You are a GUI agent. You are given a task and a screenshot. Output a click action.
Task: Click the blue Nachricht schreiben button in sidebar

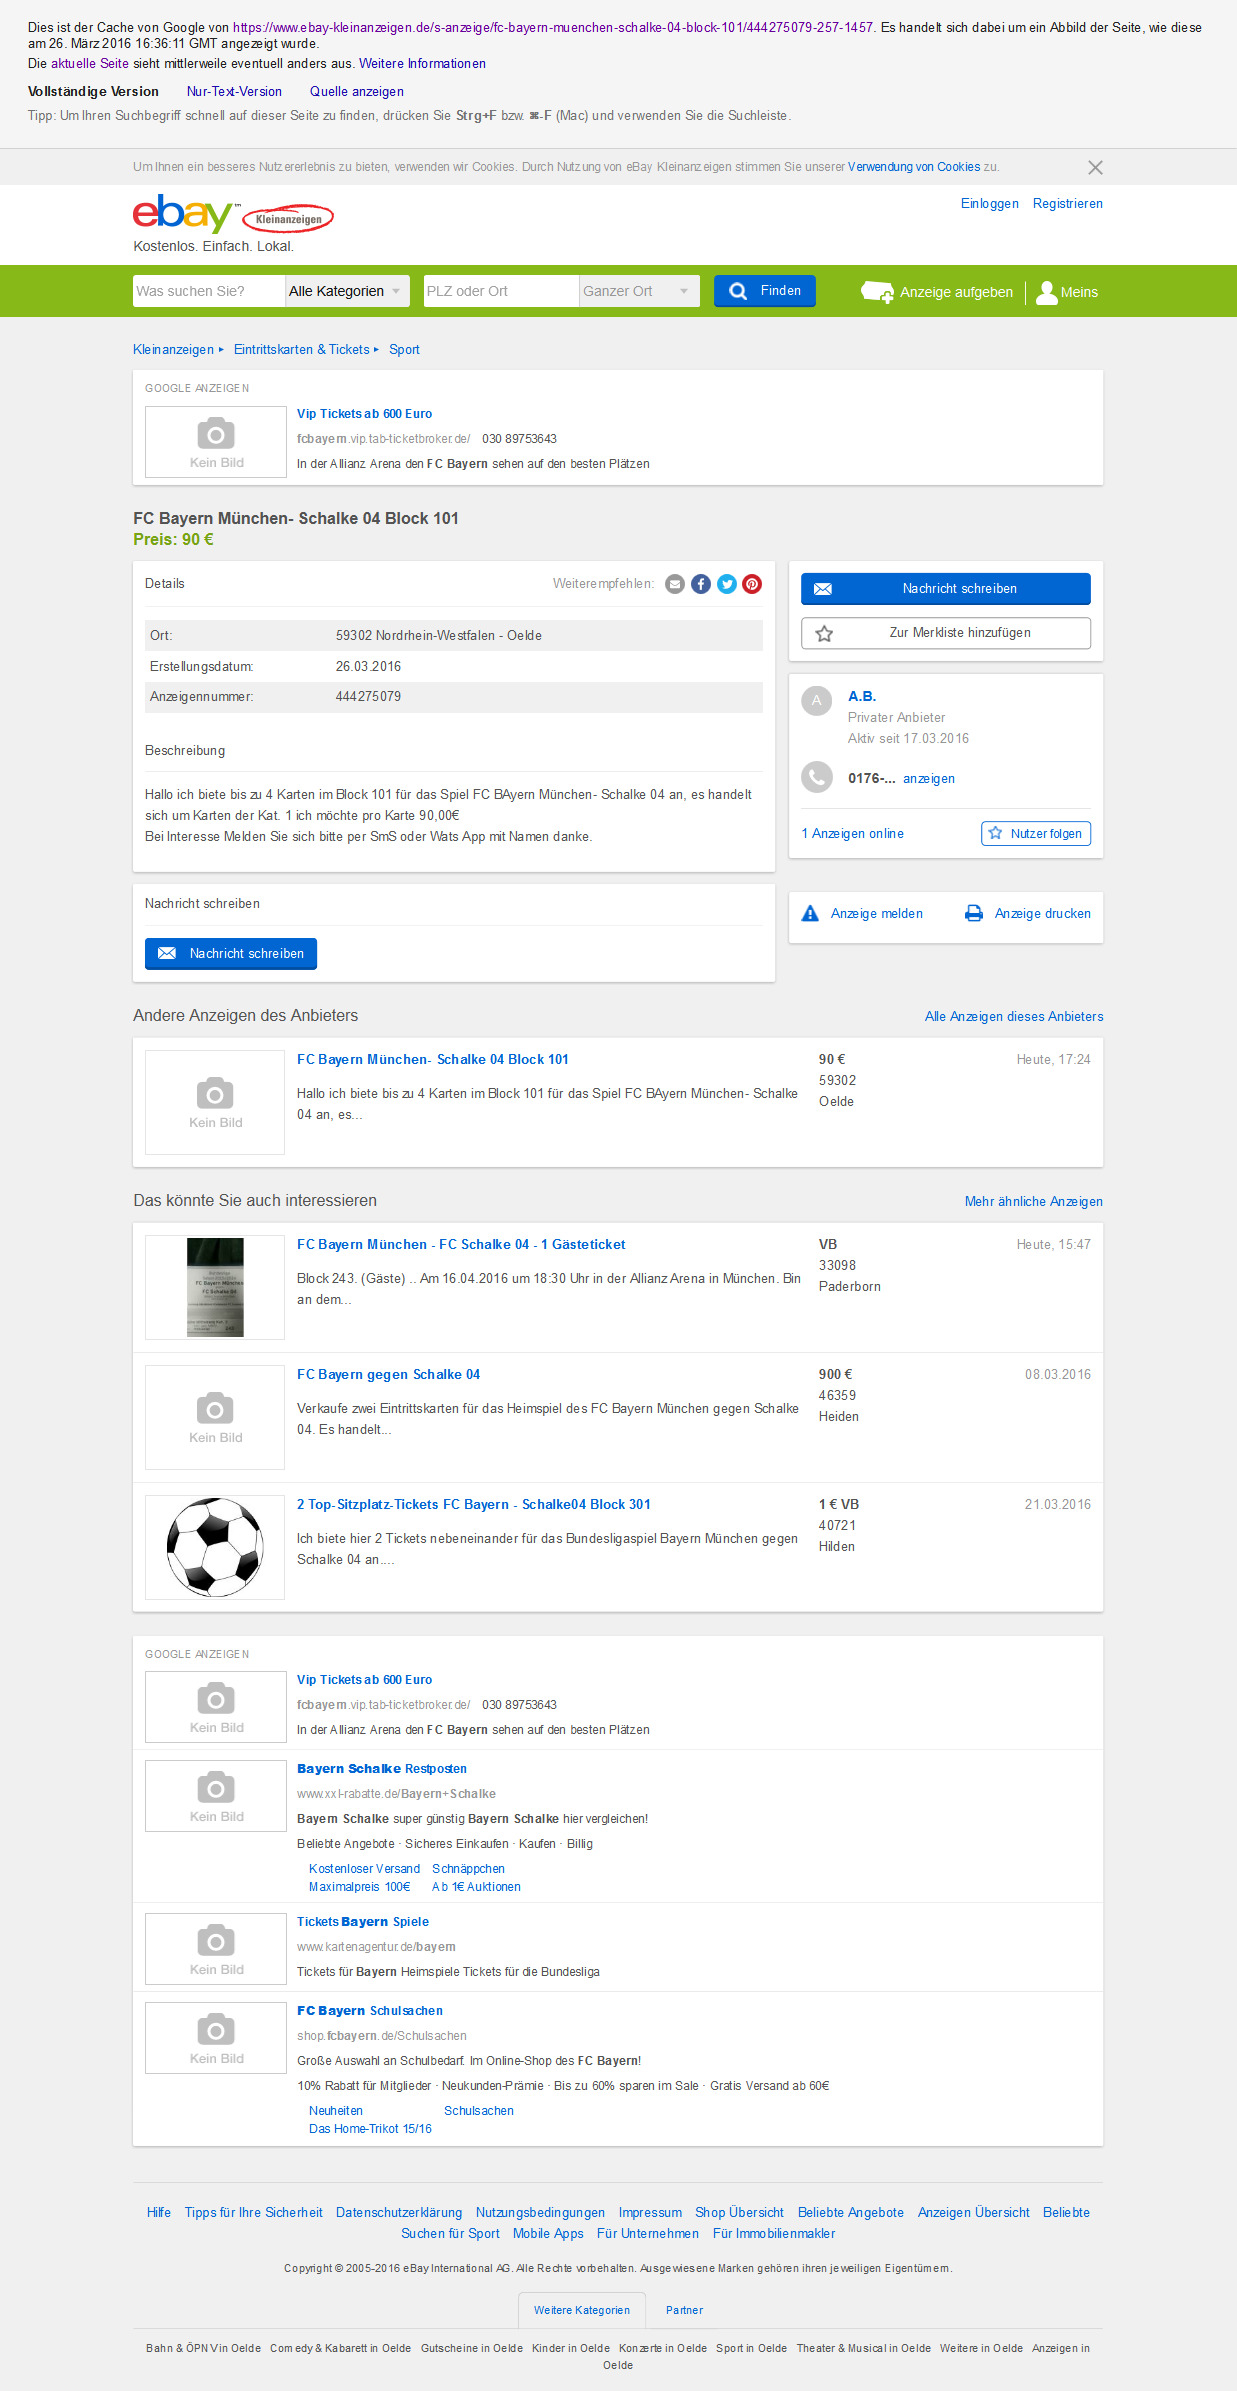click(x=945, y=589)
